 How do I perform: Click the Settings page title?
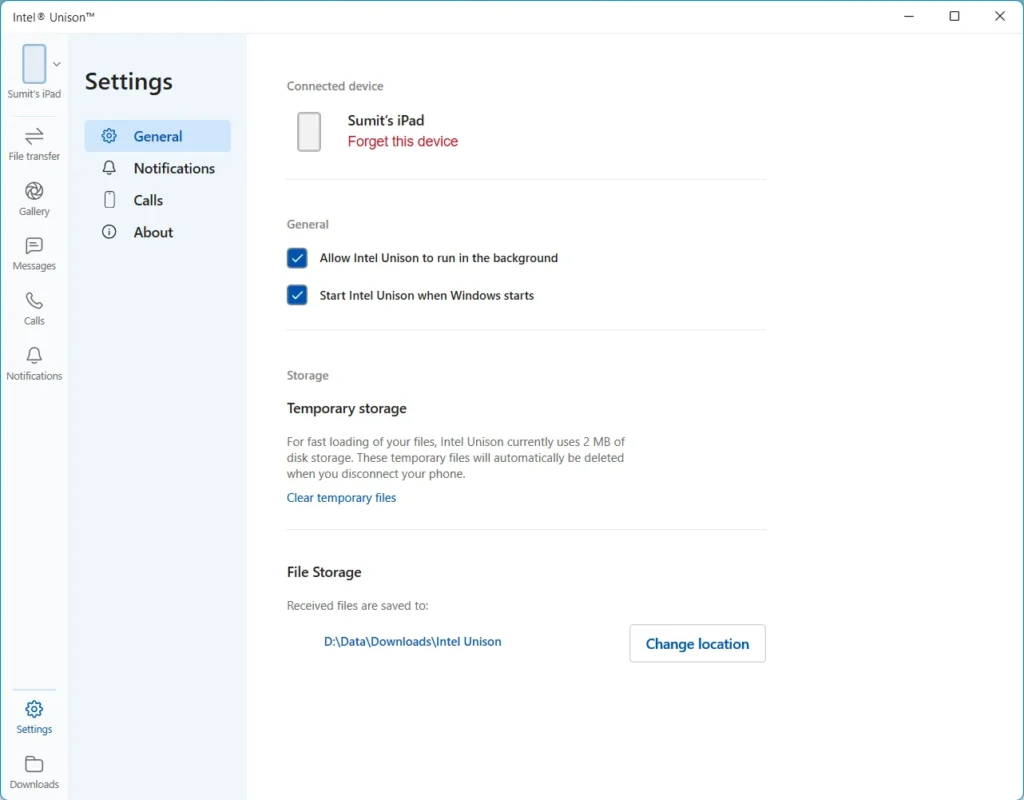point(129,82)
